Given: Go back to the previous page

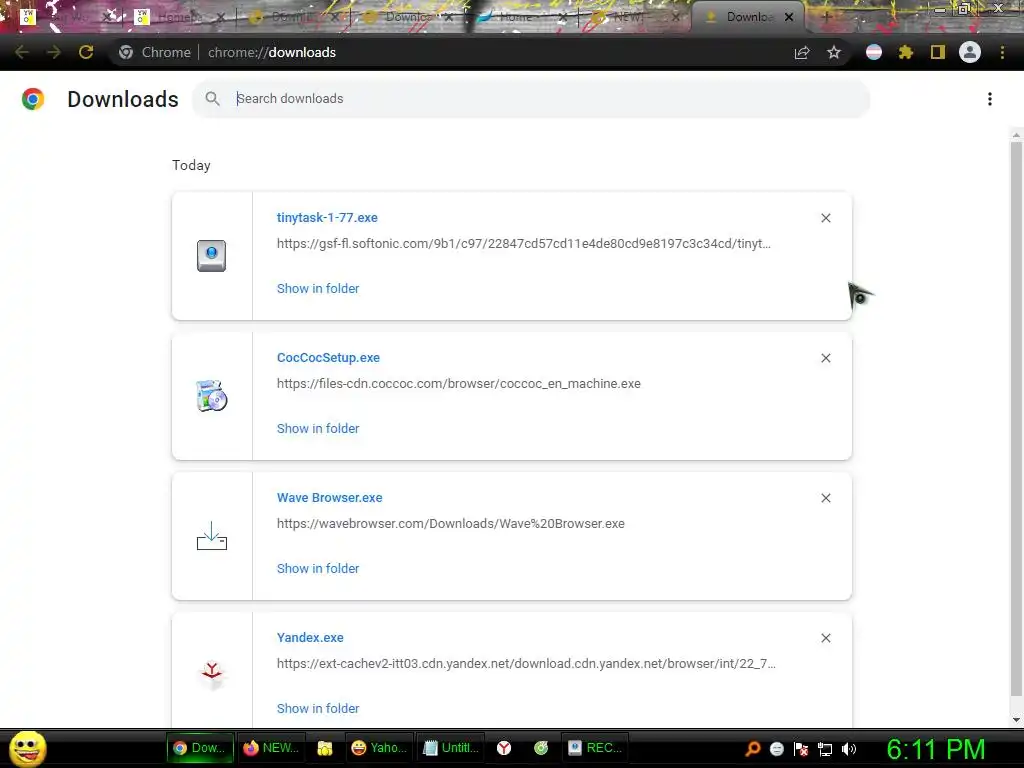Looking at the screenshot, I should (22, 52).
